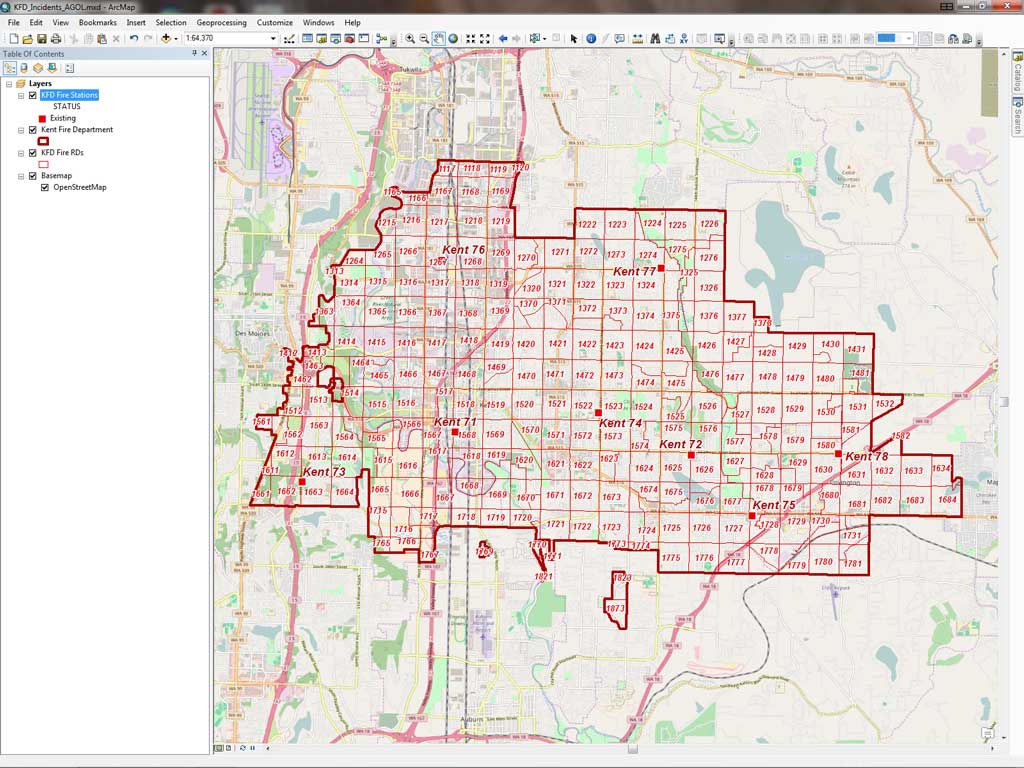Click KFD Fire RDs outline symbol
The width and height of the screenshot is (1024, 768).
coord(44,165)
